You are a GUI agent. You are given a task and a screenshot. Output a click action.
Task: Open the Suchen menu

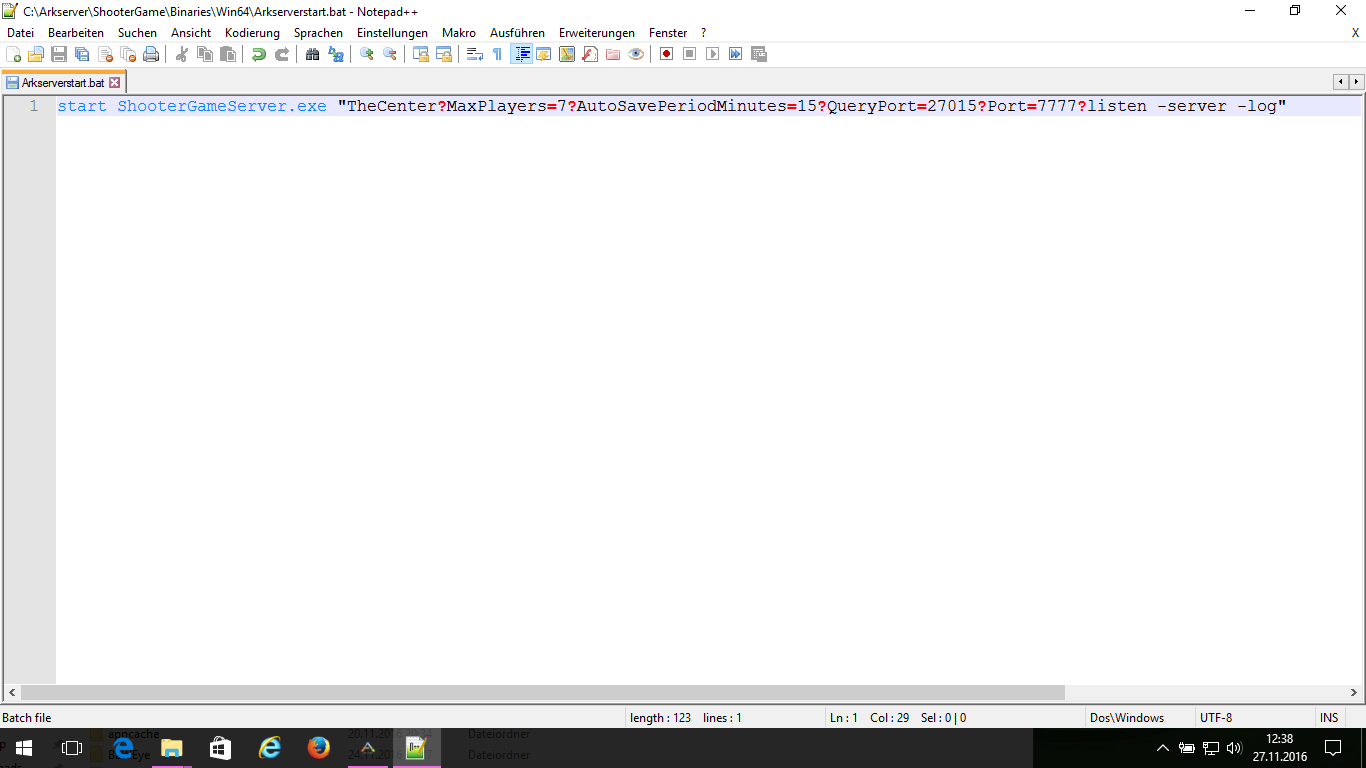click(x=137, y=33)
